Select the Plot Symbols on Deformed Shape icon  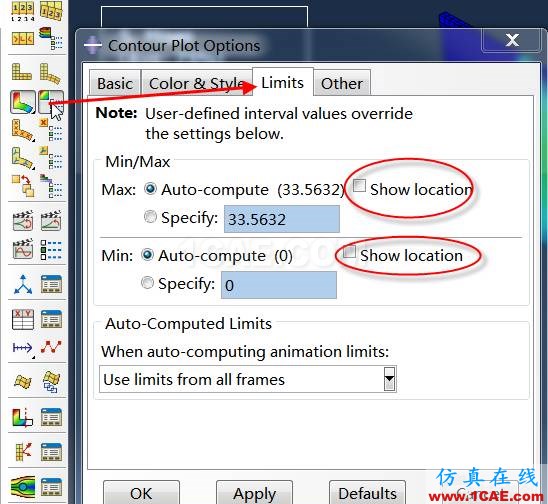click(23, 131)
